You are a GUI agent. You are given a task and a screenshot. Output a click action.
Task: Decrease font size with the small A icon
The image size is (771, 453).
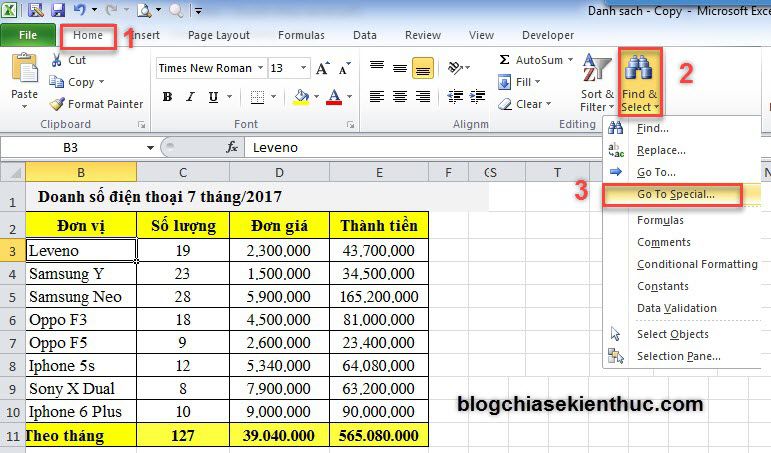(345, 68)
